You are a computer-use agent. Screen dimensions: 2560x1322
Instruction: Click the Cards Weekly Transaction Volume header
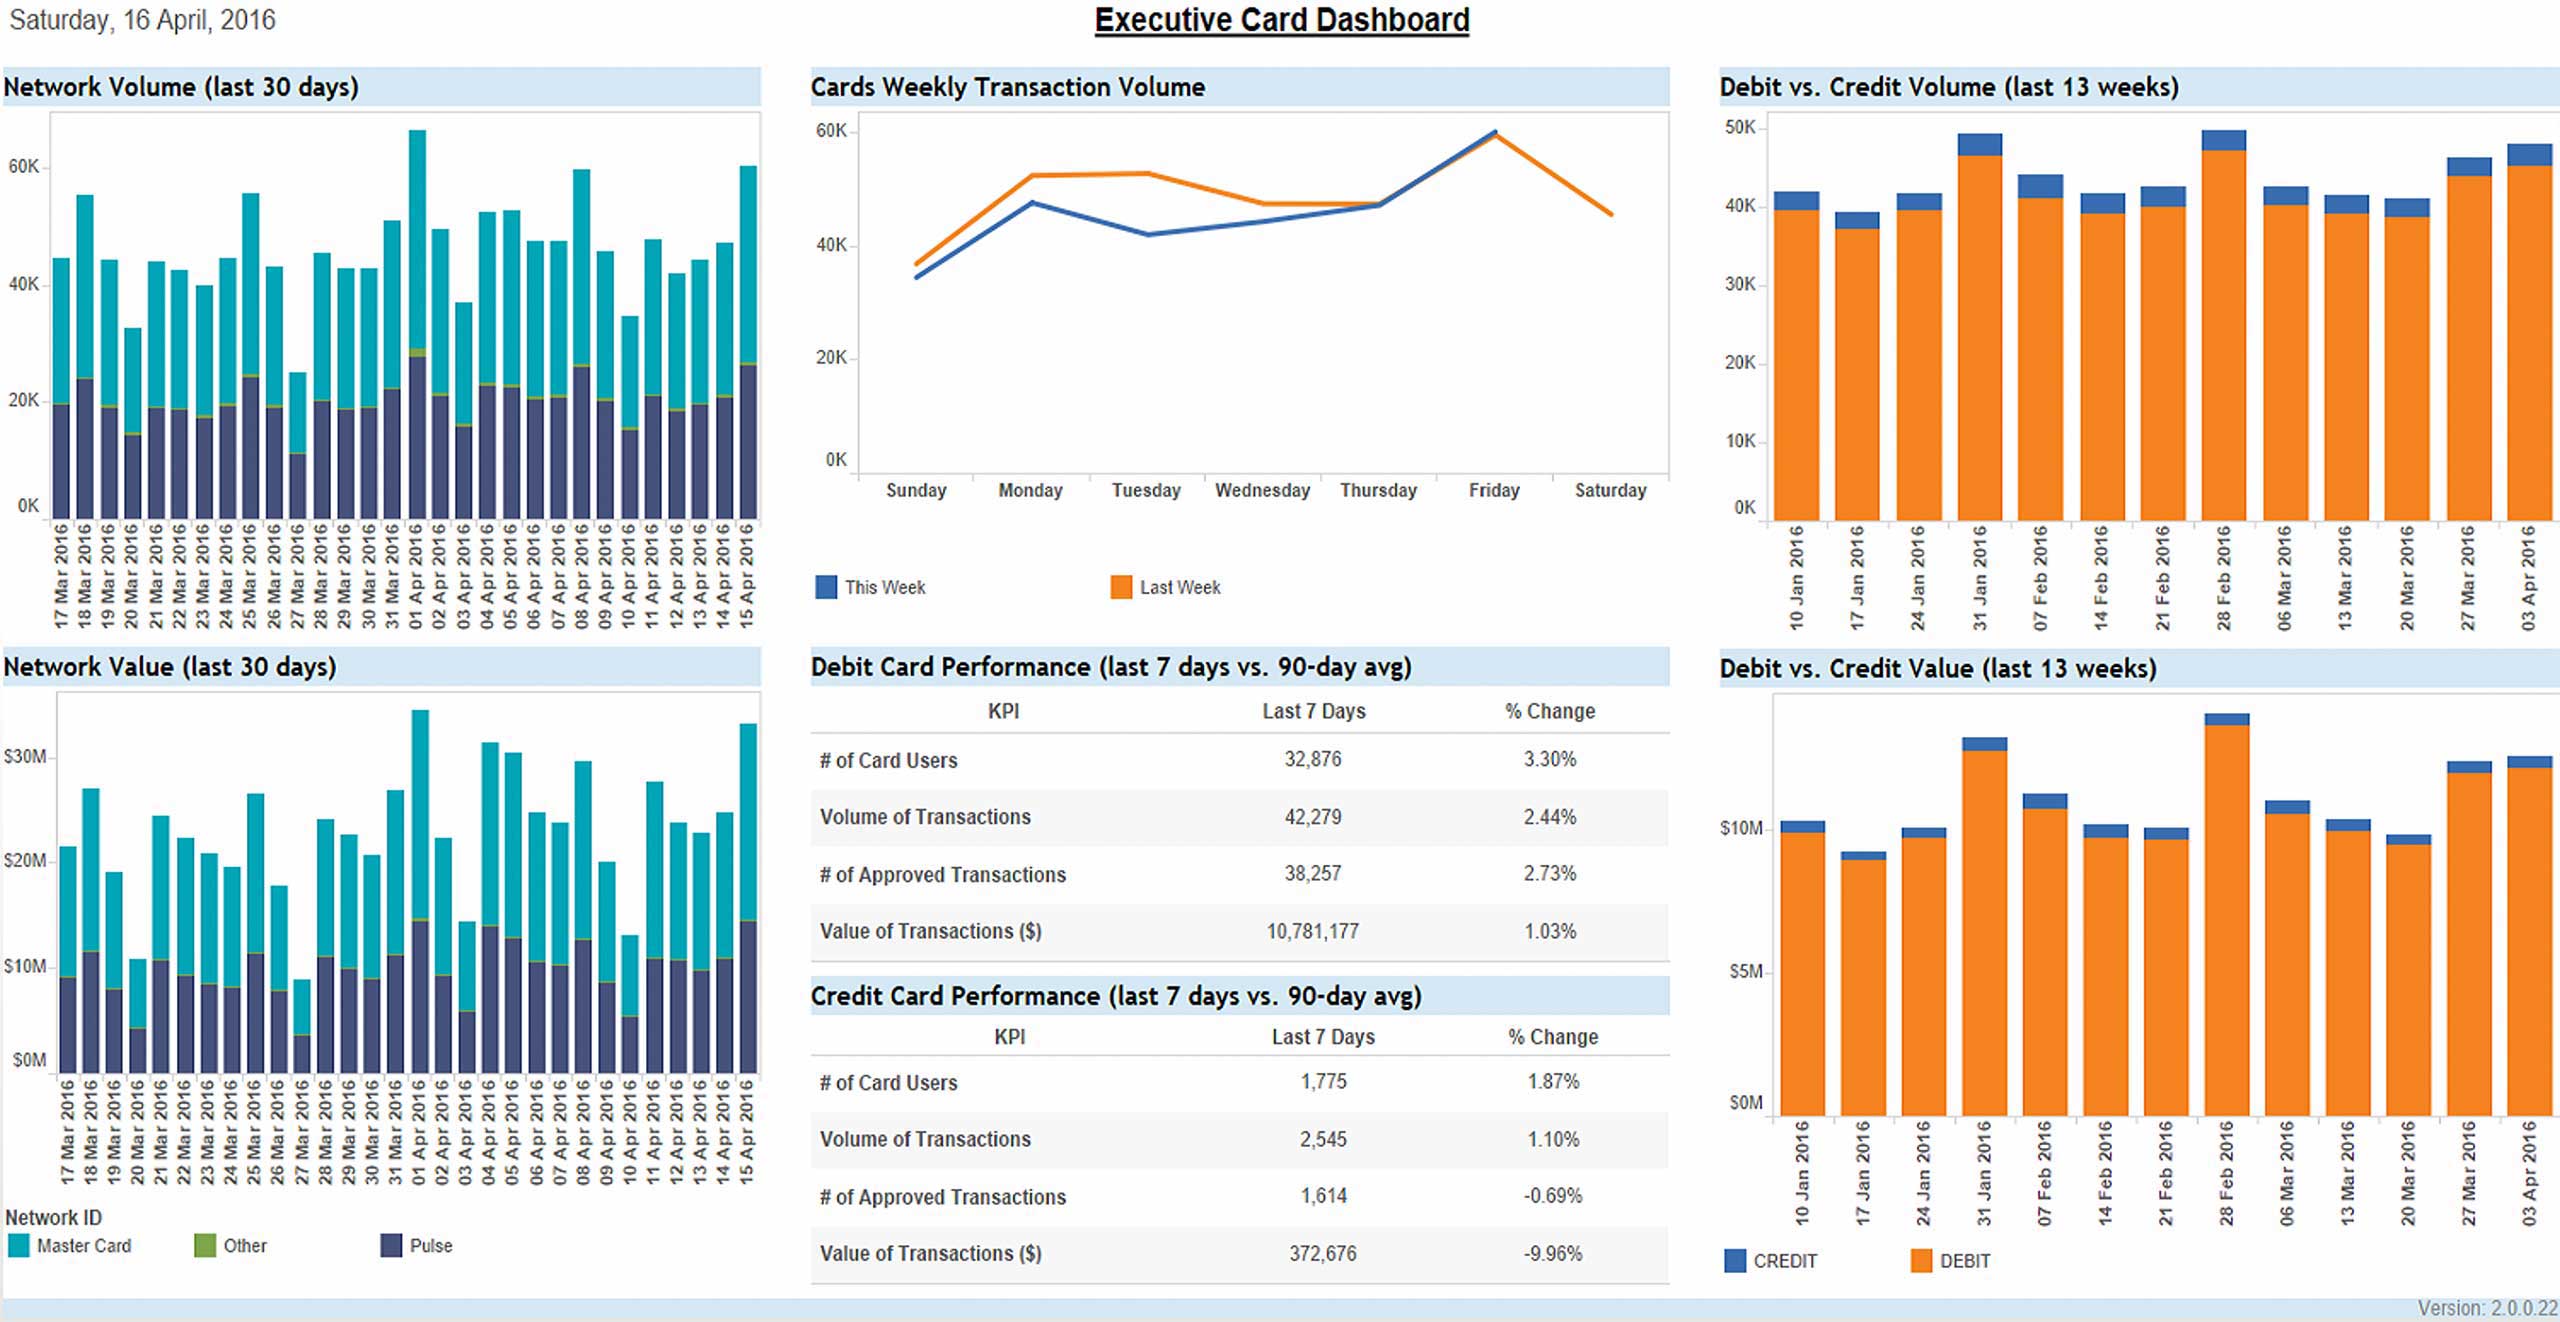[x=1007, y=87]
